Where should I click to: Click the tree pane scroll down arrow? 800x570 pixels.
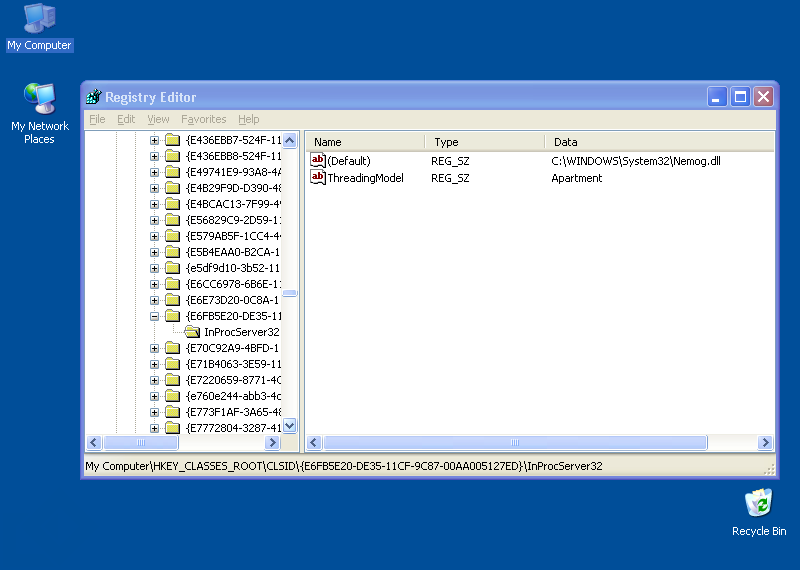coord(289,426)
